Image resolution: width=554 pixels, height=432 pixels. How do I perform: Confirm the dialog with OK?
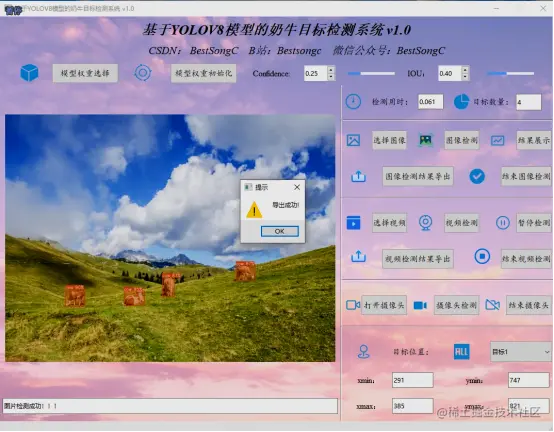(x=279, y=231)
